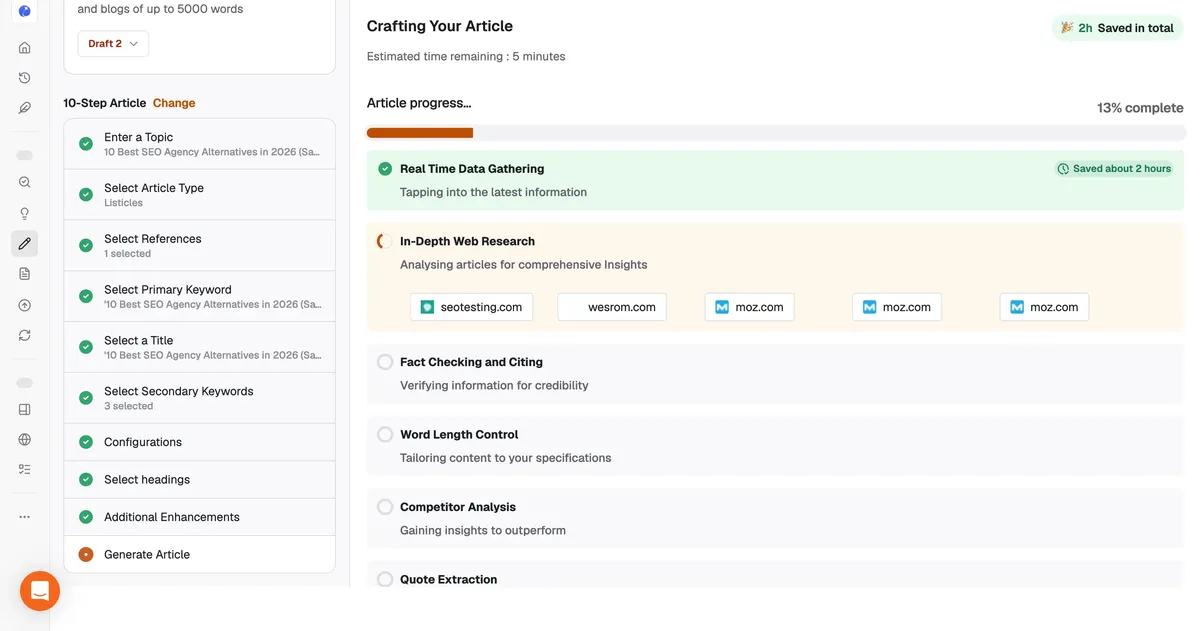
Task: Open the first moz.com source chip
Action: click(x=750, y=307)
